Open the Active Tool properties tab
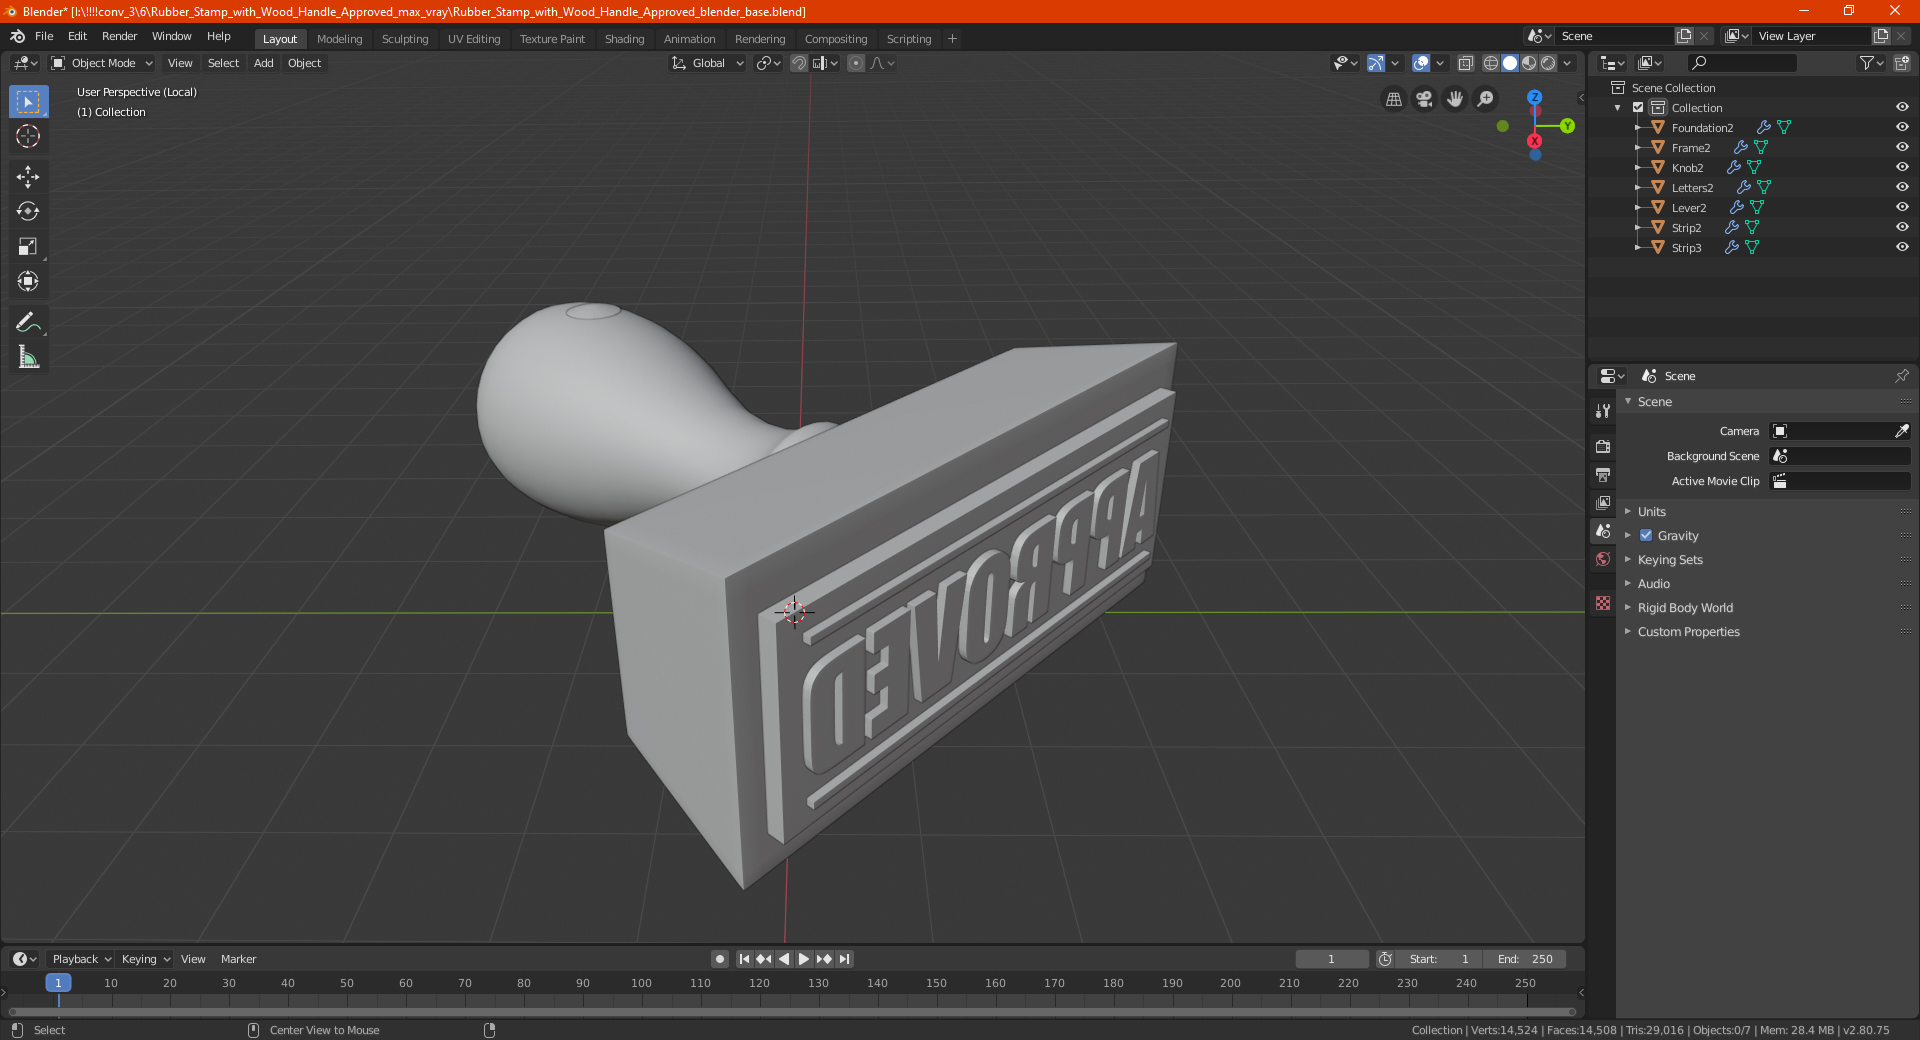This screenshot has width=1920, height=1040. point(1603,411)
